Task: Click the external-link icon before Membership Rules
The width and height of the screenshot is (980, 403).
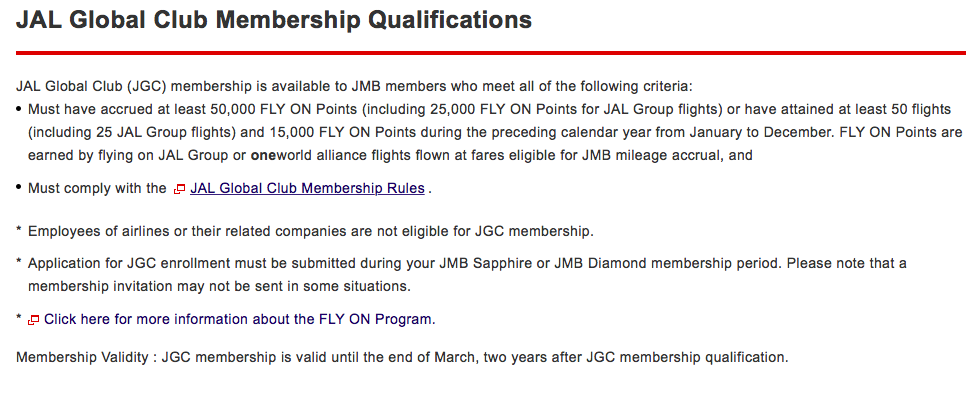Action: coord(179,189)
